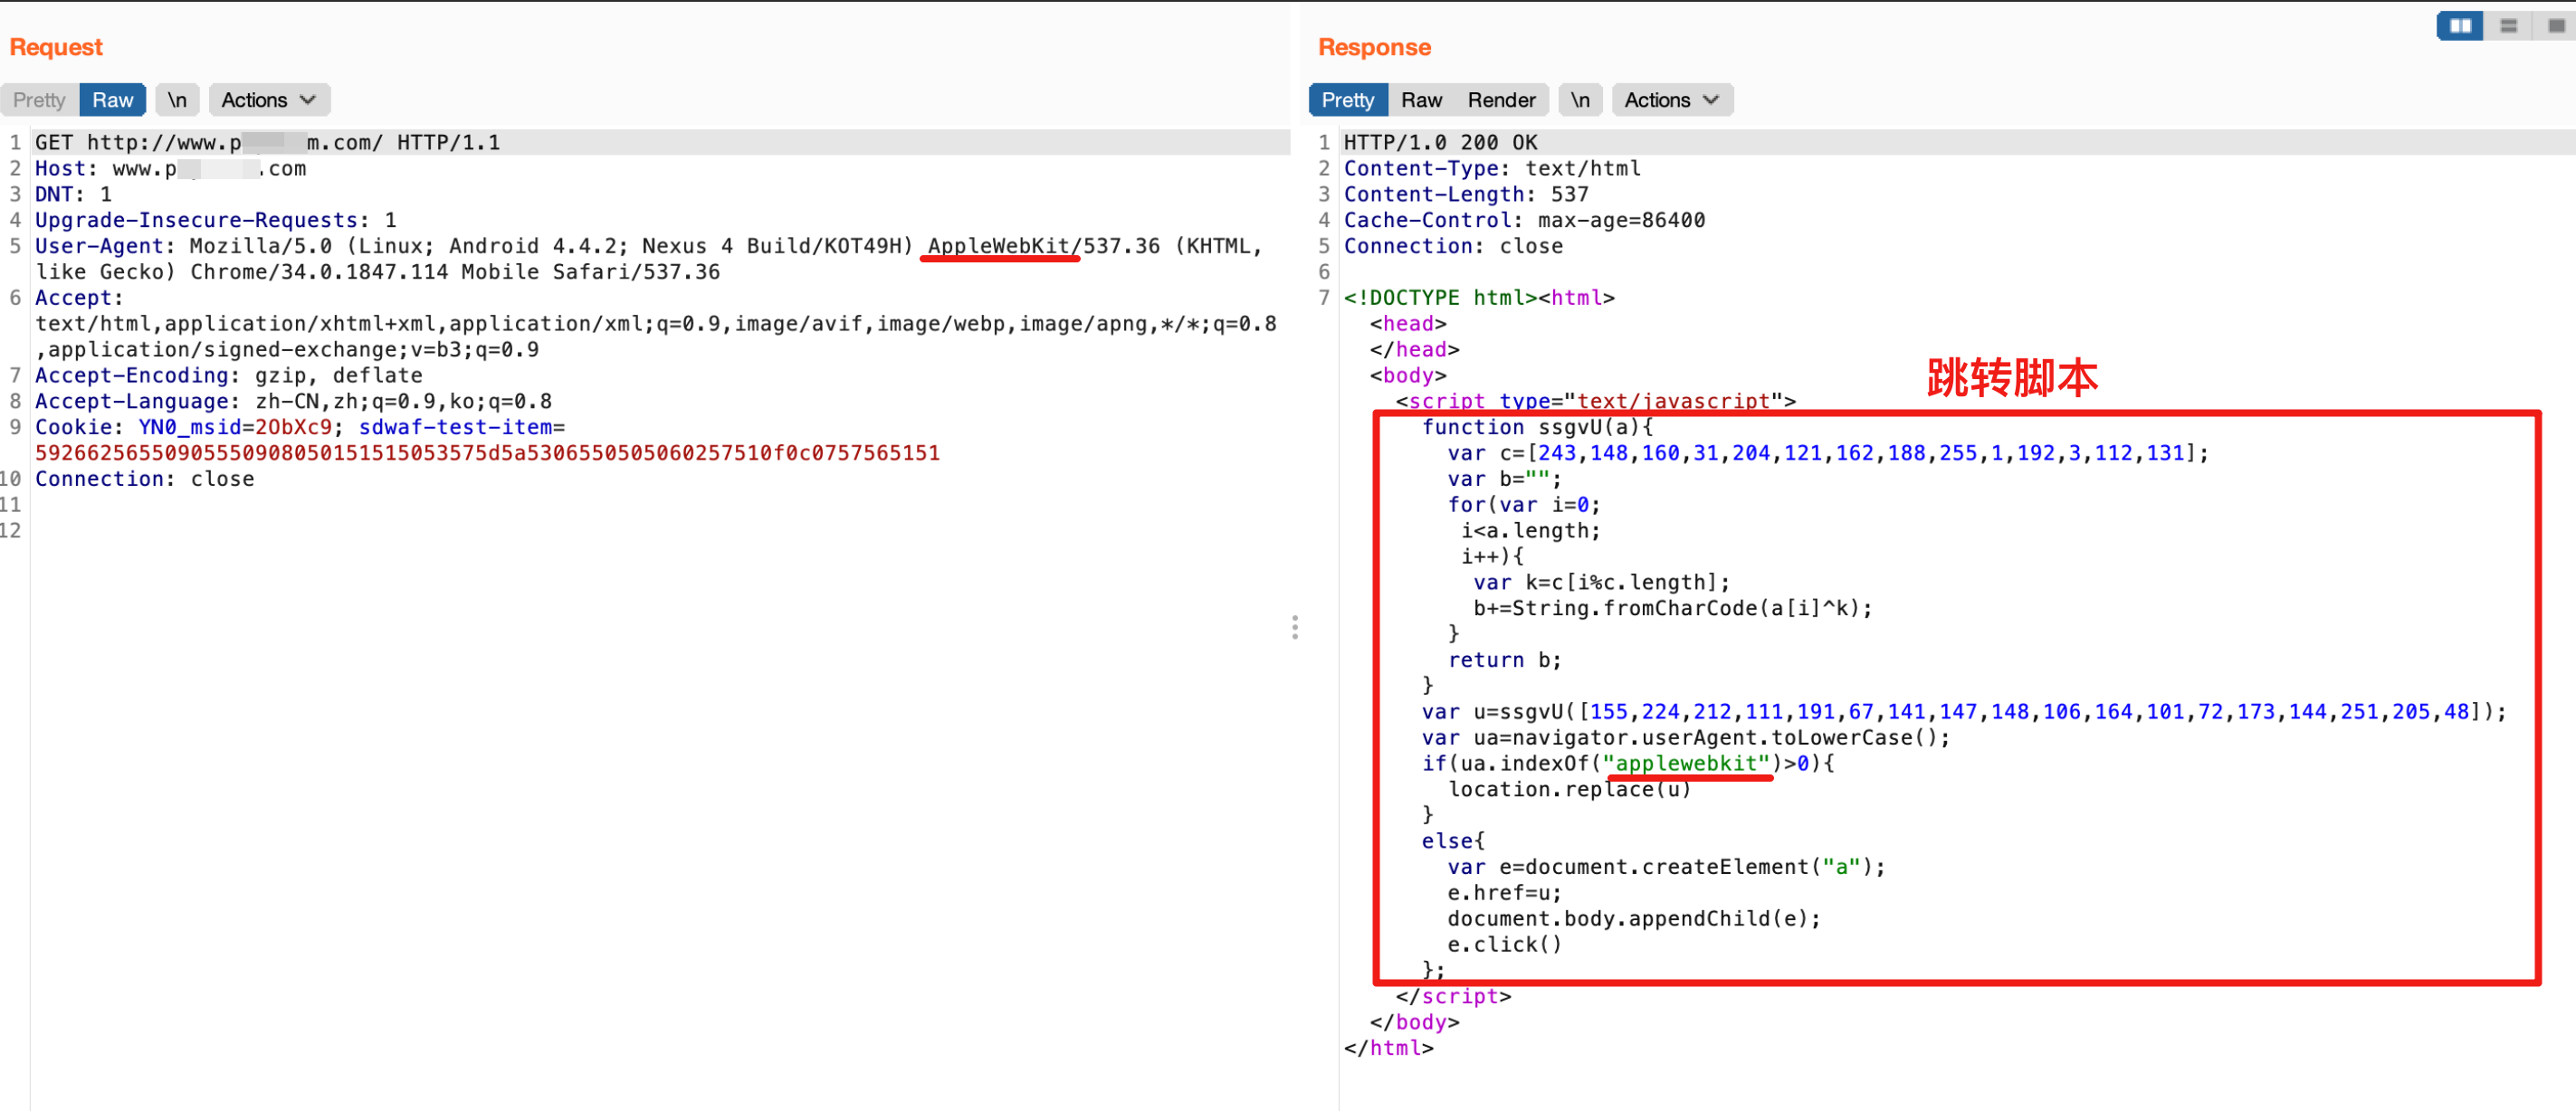Click the 'DNT: 1' header line

pyautogui.click(x=74, y=194)
